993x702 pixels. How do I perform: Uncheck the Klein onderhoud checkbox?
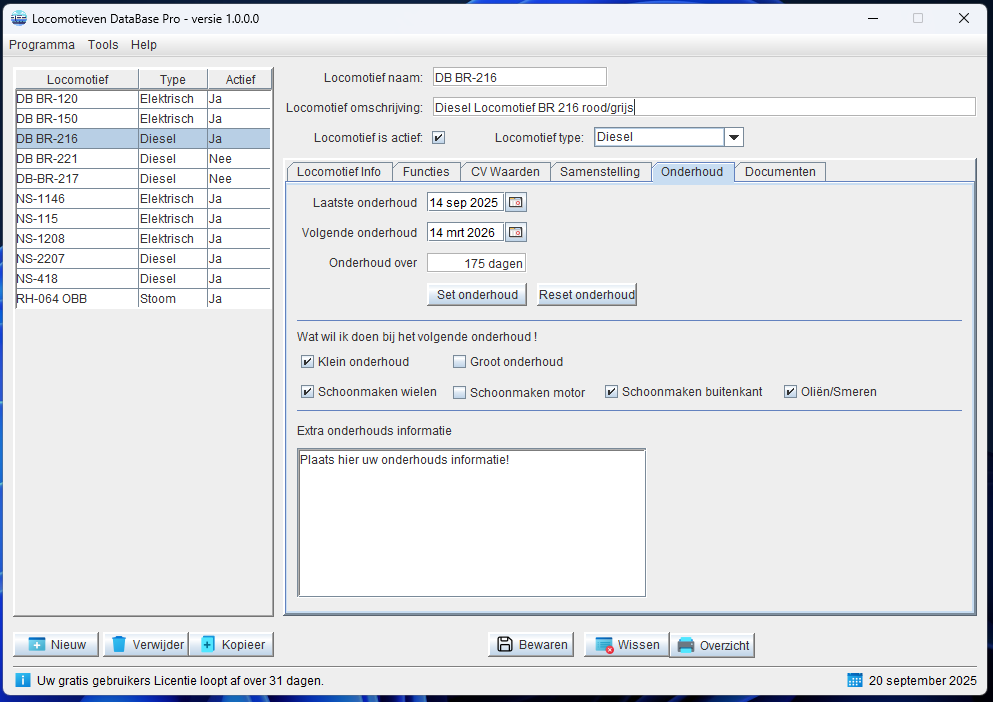tap(308, 362)
